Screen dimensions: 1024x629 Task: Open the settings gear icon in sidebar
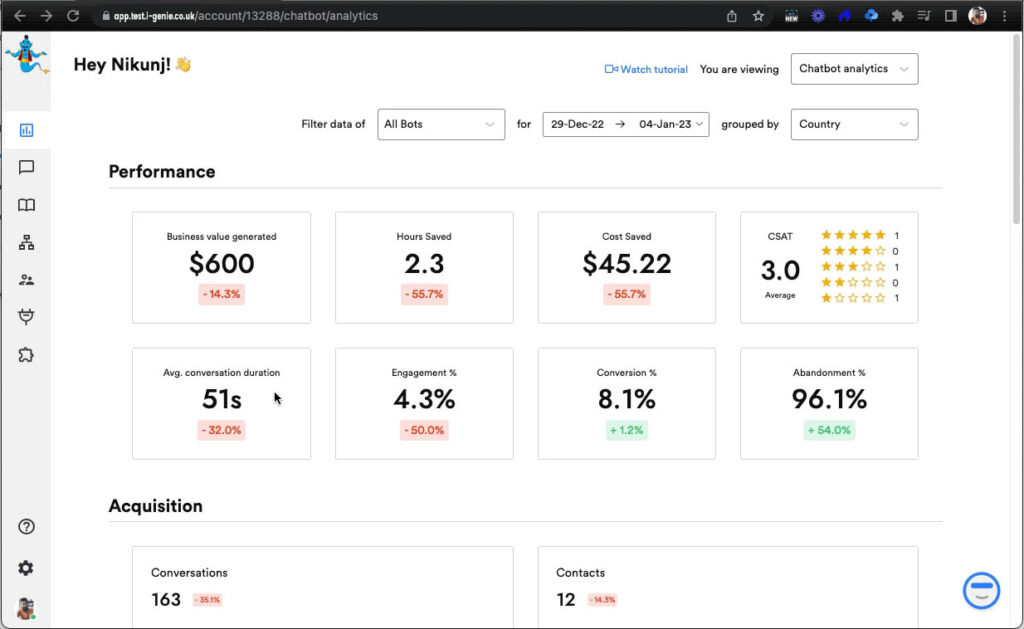[x=26, y=568]
